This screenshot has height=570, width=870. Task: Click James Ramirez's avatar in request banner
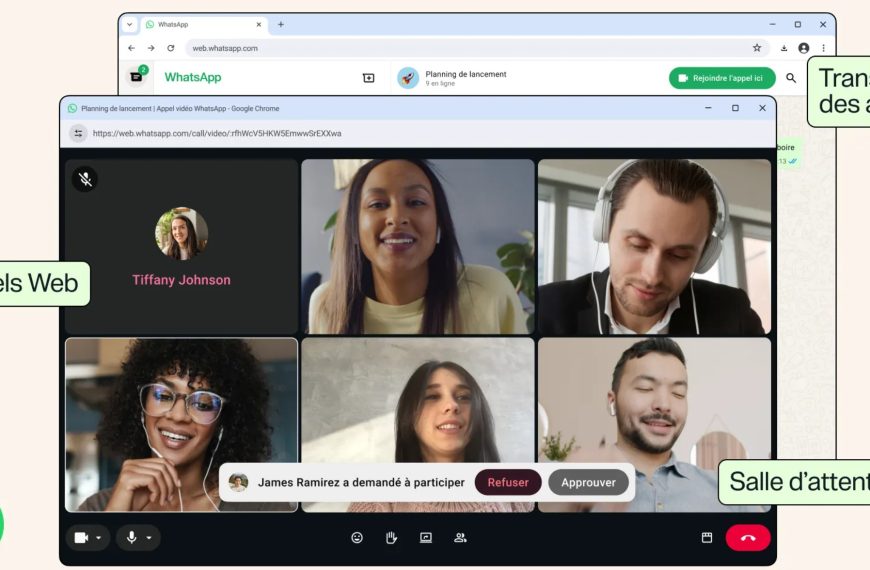[239, 482]
